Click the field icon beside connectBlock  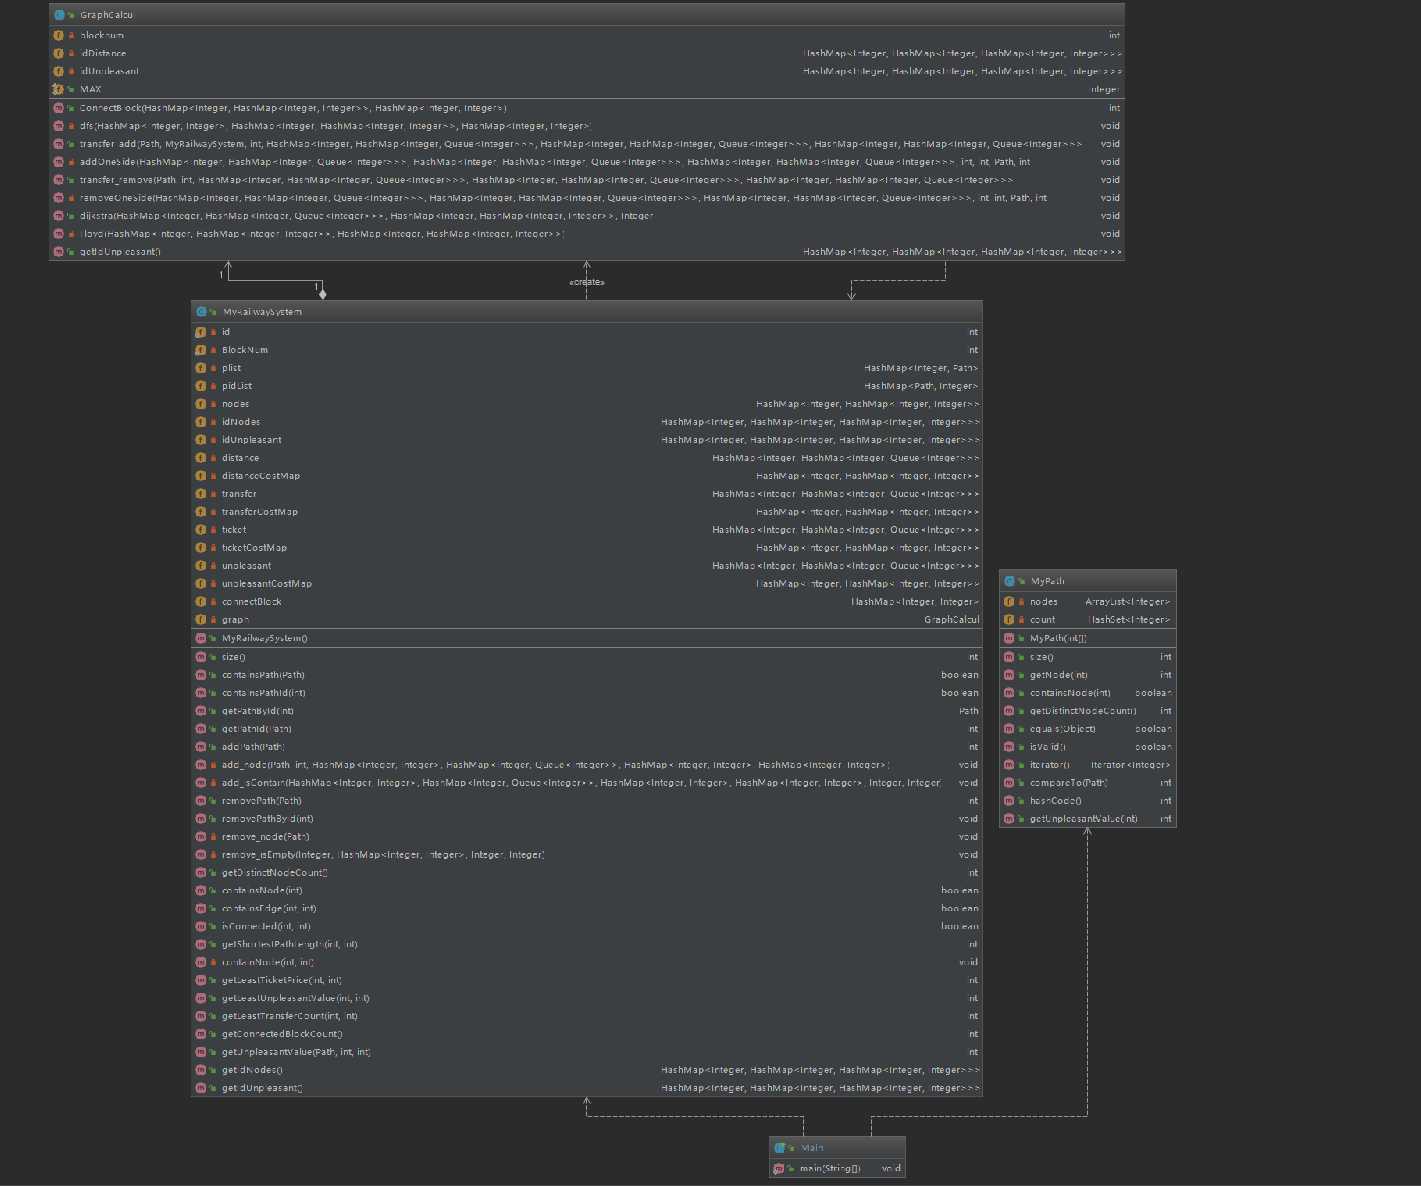201,602
